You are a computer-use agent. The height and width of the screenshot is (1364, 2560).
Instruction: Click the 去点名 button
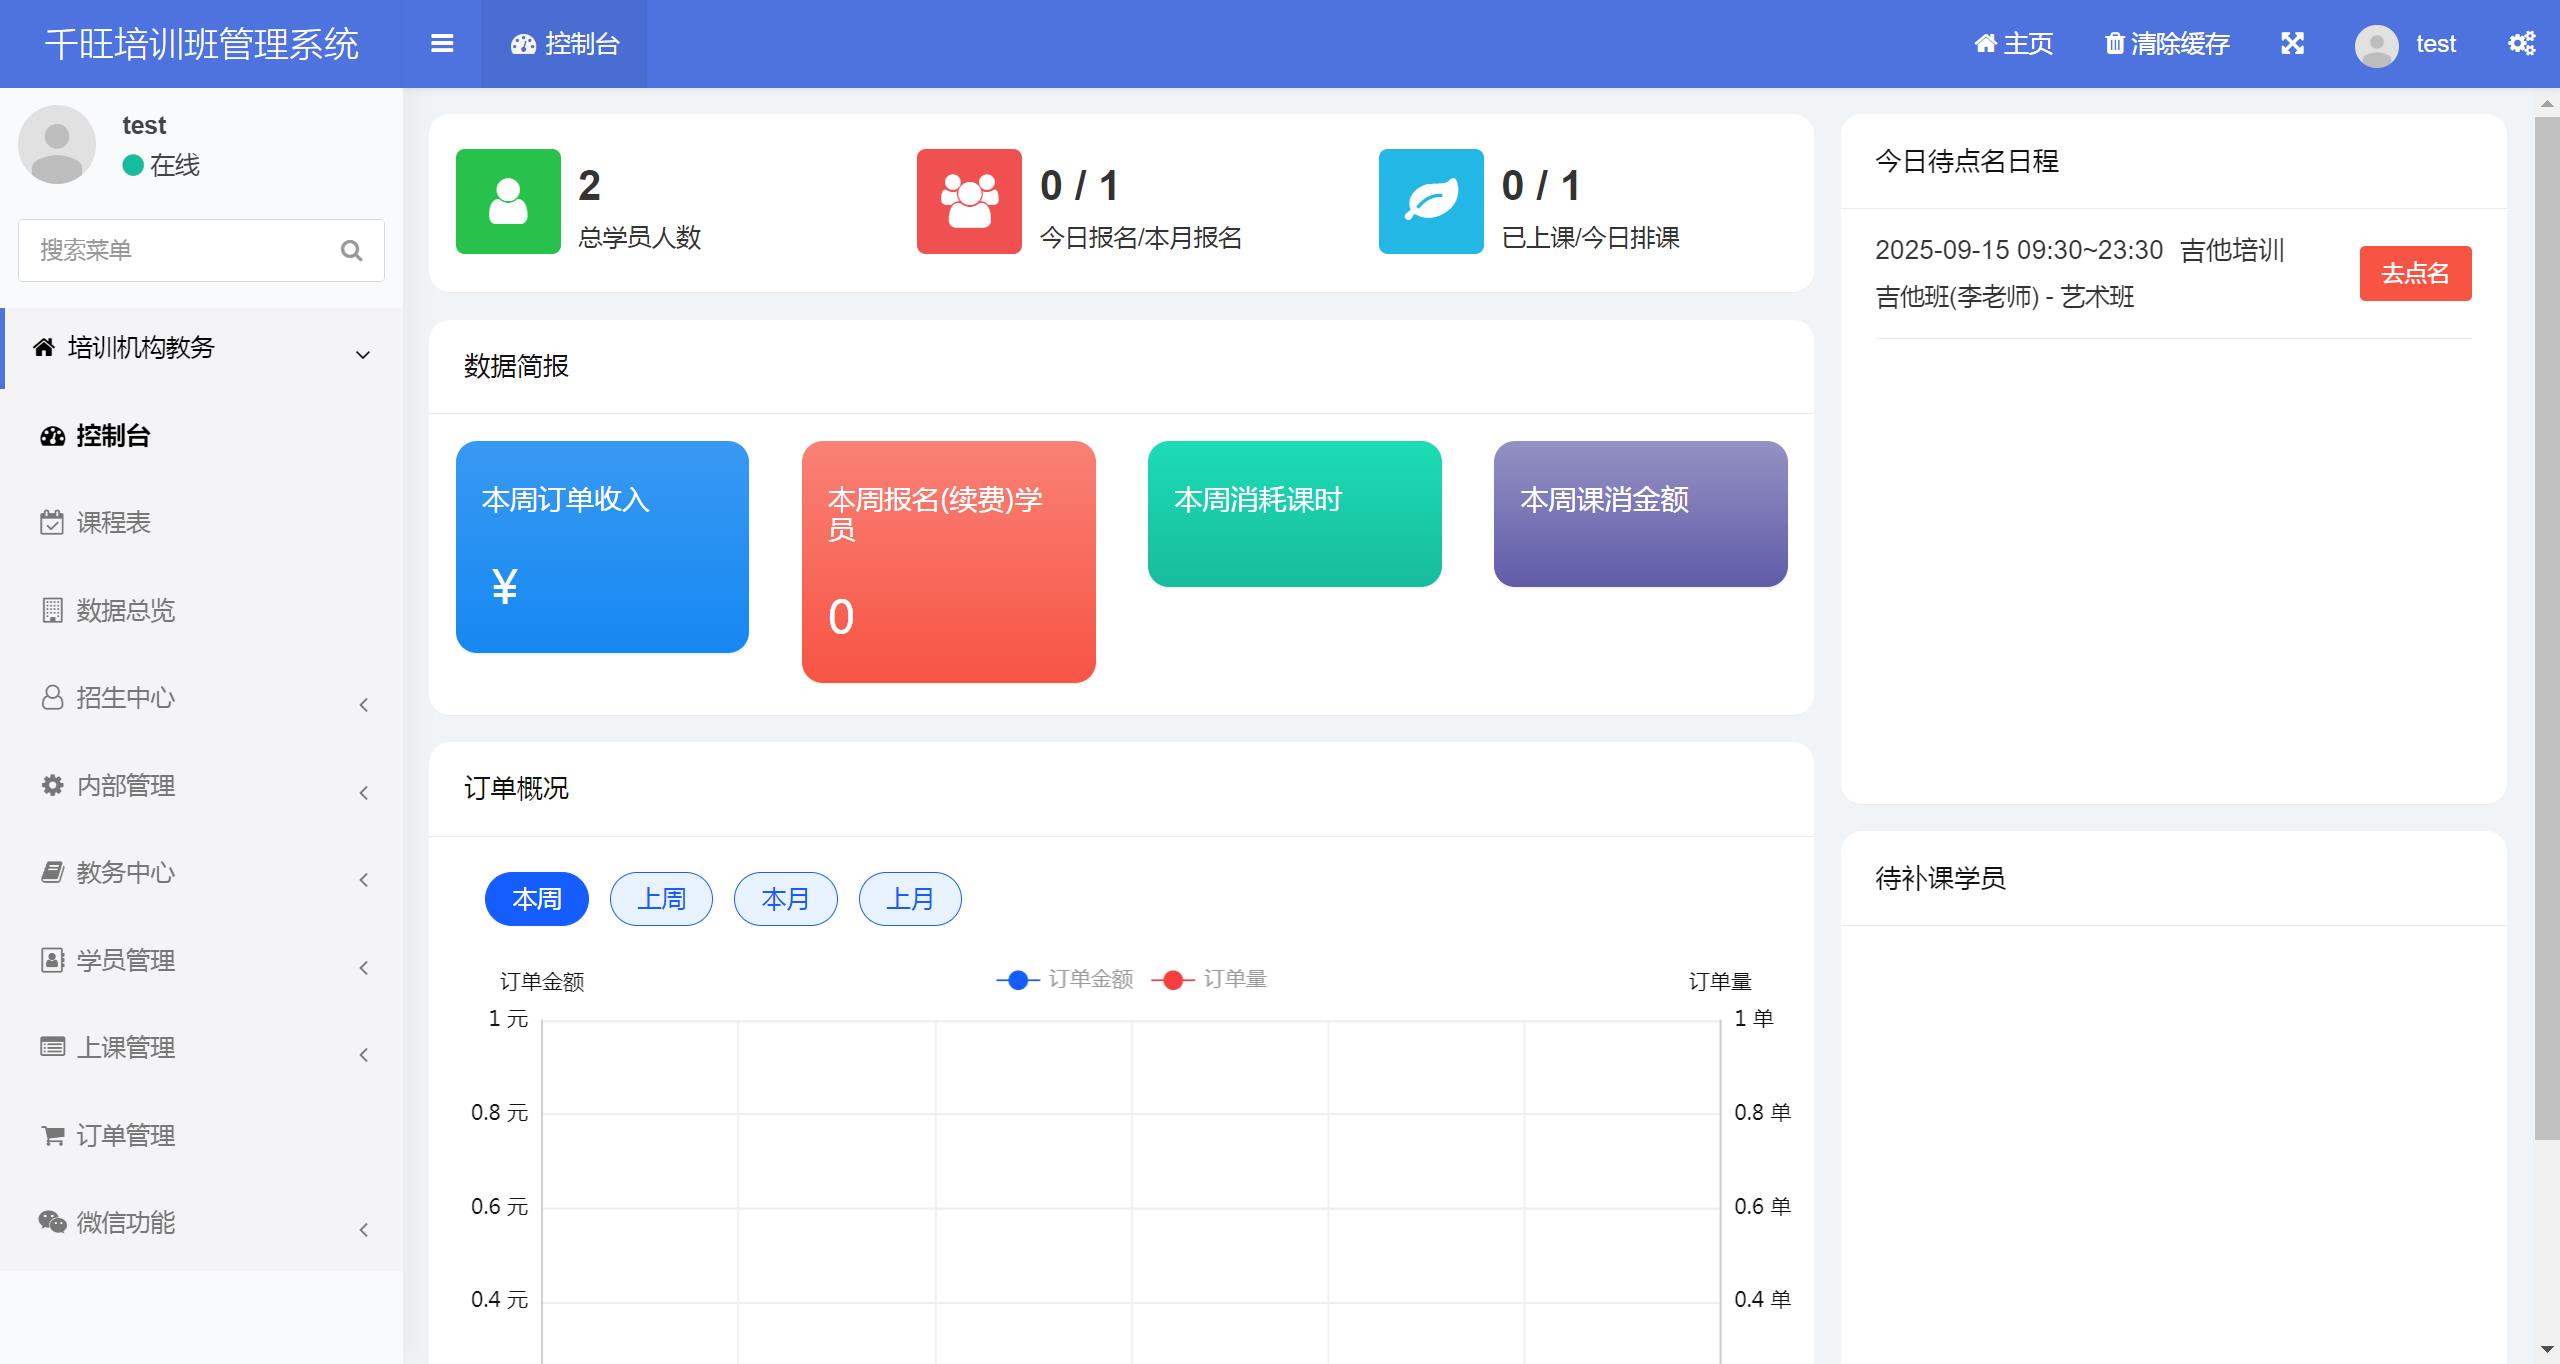tap(2415, 273)
